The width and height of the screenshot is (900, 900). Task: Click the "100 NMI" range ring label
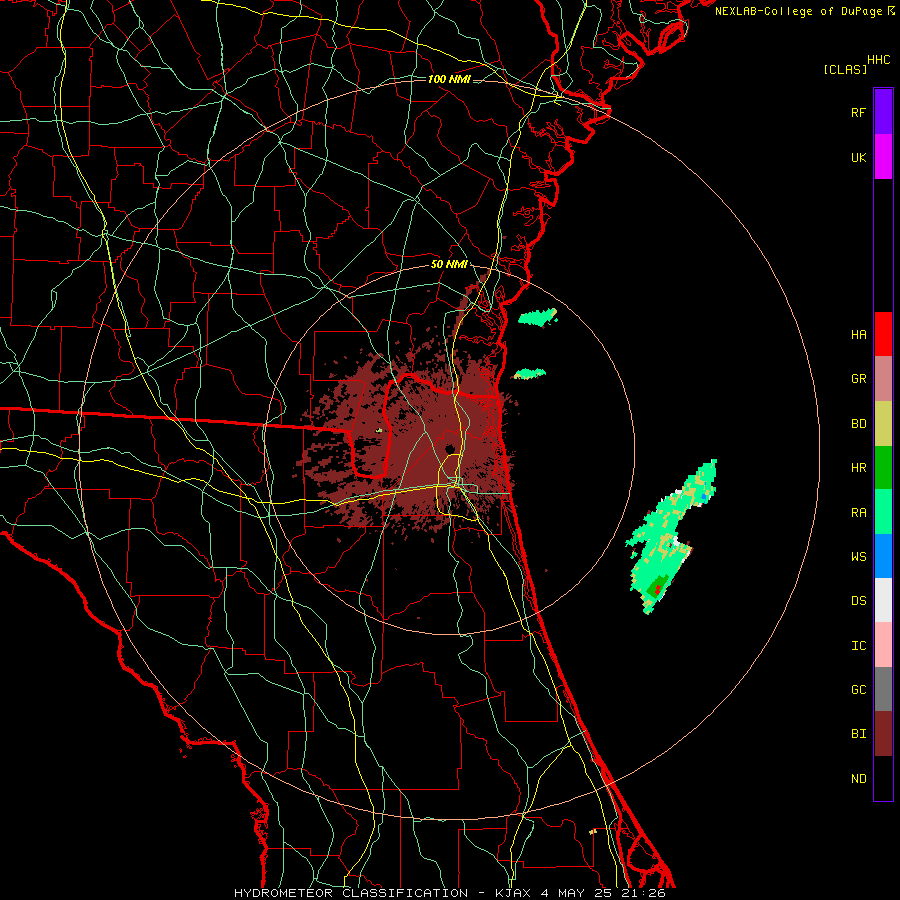click(449, 79)
